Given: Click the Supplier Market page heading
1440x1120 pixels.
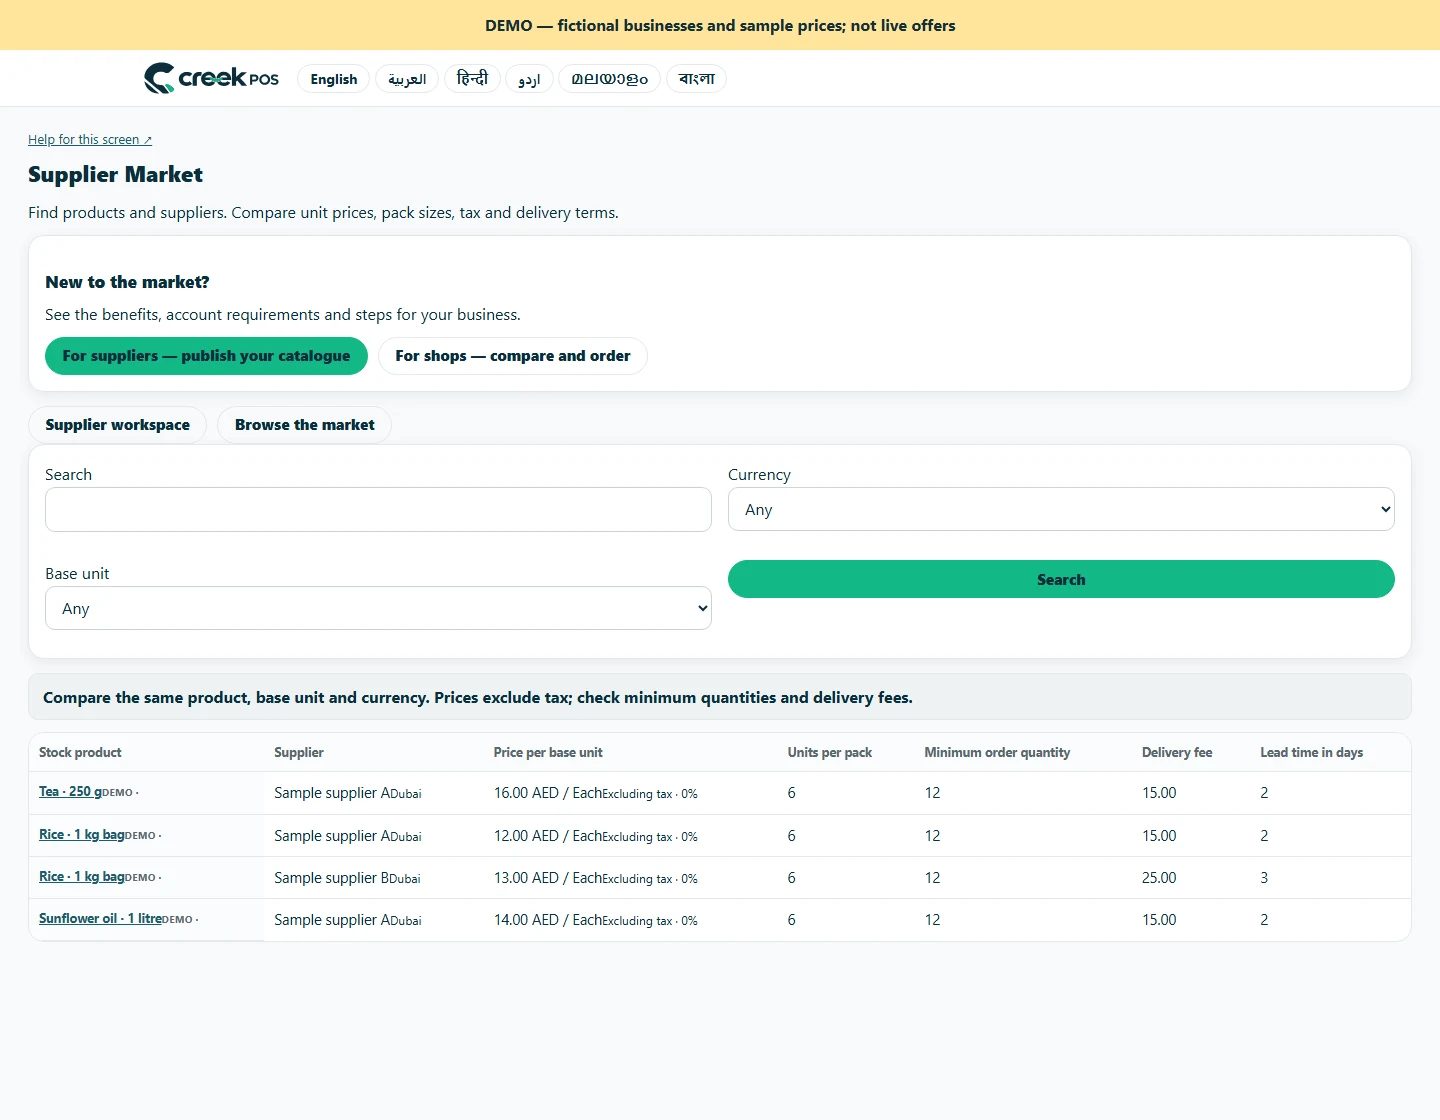Looking at the screenshot, I should [115, 175].
